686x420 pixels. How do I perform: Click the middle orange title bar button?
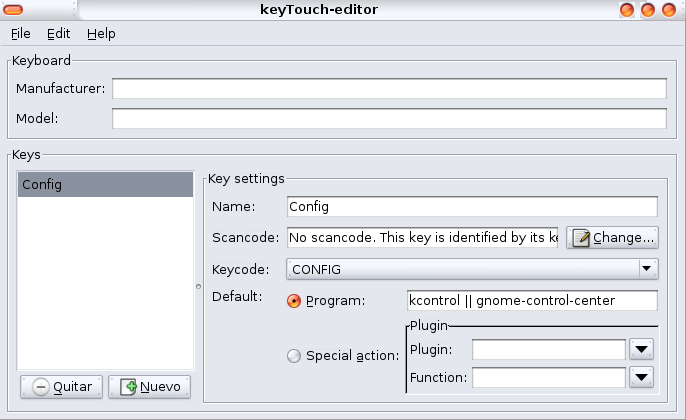[648, 11]
